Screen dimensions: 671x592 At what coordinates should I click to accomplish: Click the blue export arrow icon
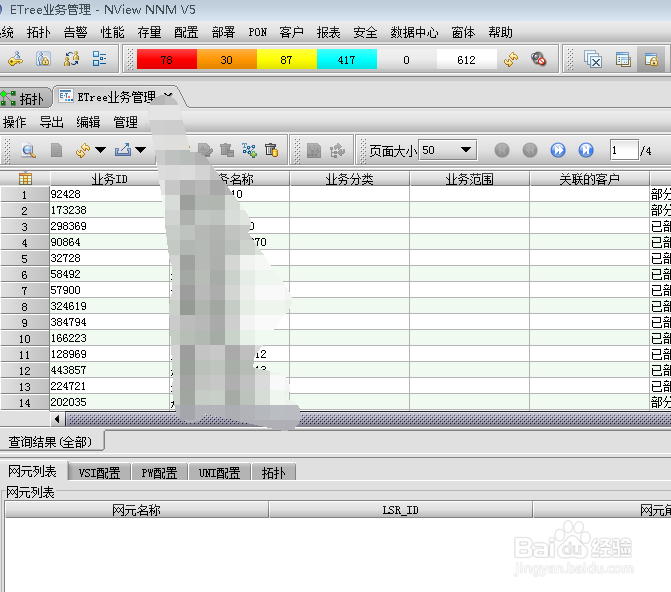(123, 150)
